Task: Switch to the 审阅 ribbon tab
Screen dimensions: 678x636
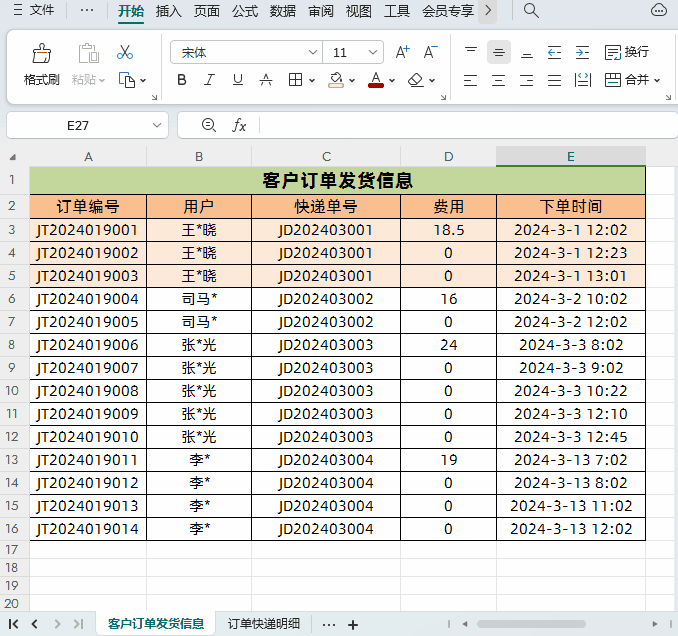Action: [x=321, y=10]
